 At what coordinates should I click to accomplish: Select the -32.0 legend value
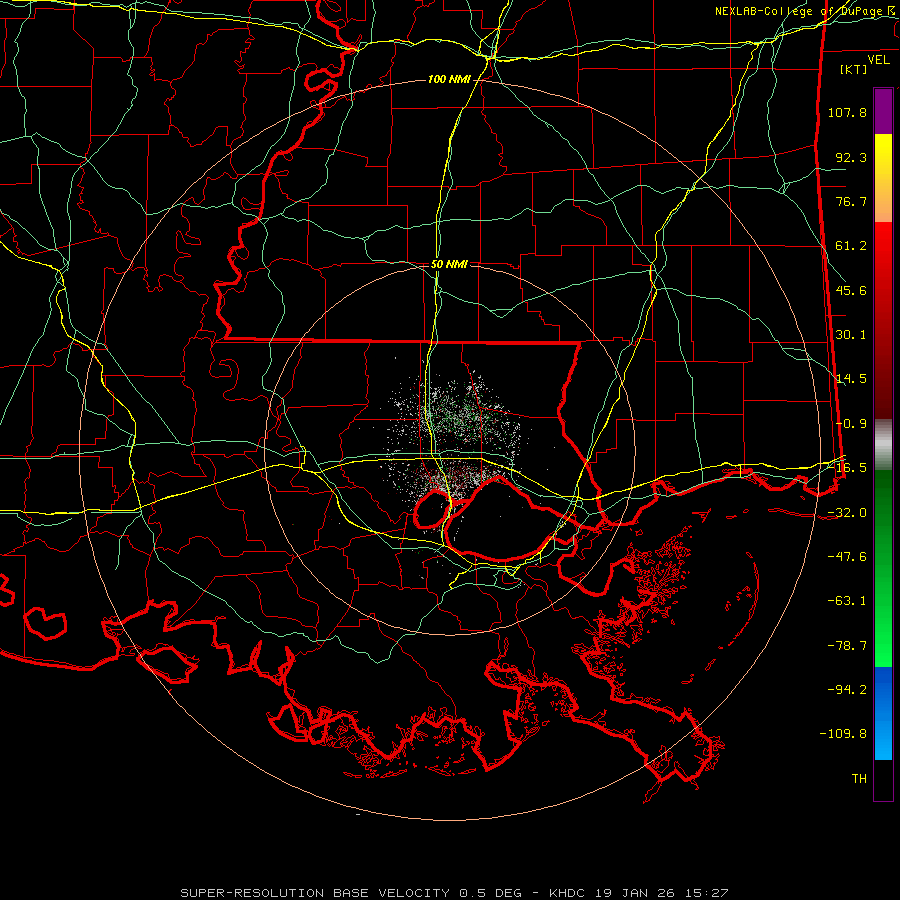click(x=847, y=513)
